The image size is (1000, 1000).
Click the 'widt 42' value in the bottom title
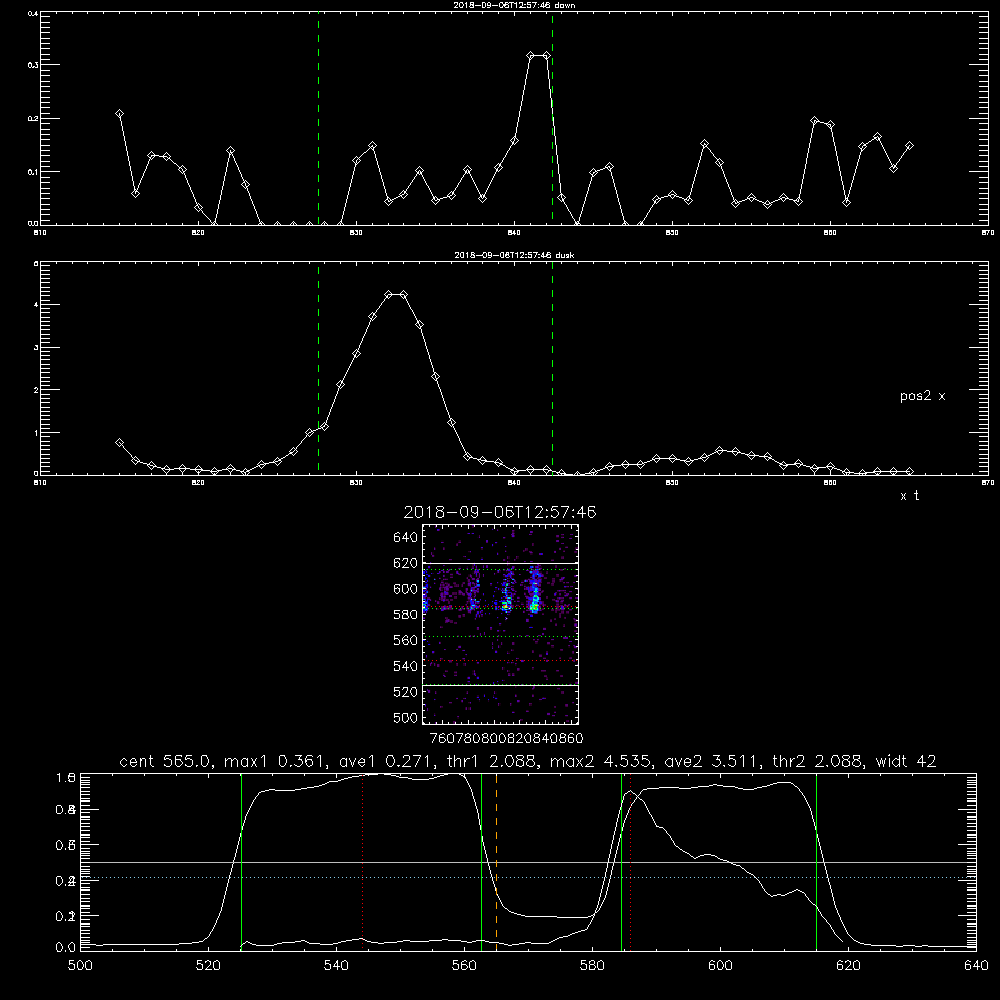(906, 761)
